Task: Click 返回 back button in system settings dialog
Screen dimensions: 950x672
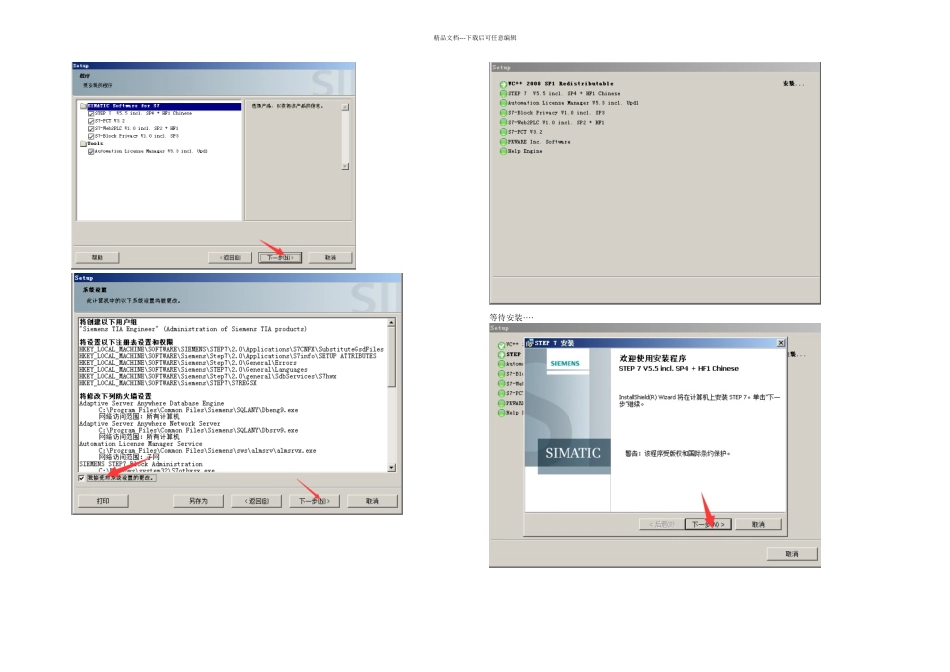Action: click(256, 501)
